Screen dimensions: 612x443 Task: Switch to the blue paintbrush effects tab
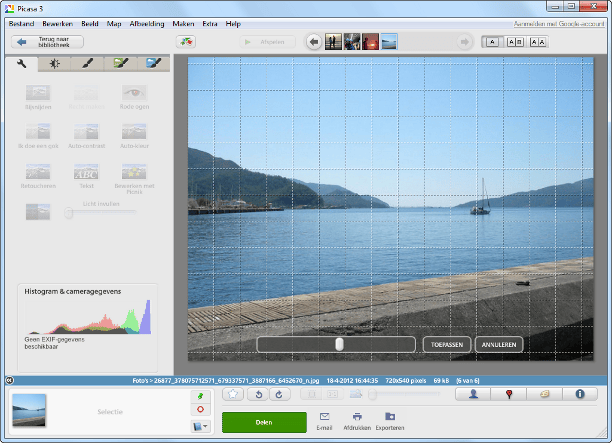pos(153,64)
